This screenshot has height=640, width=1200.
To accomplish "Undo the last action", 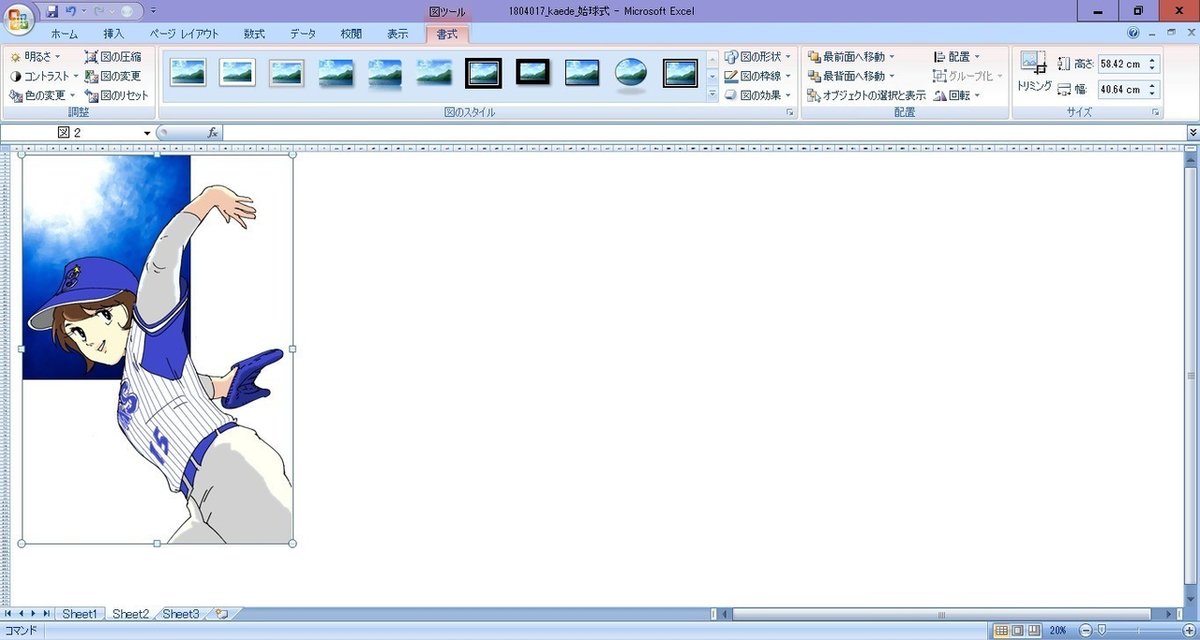I will (x=71, y=11).
